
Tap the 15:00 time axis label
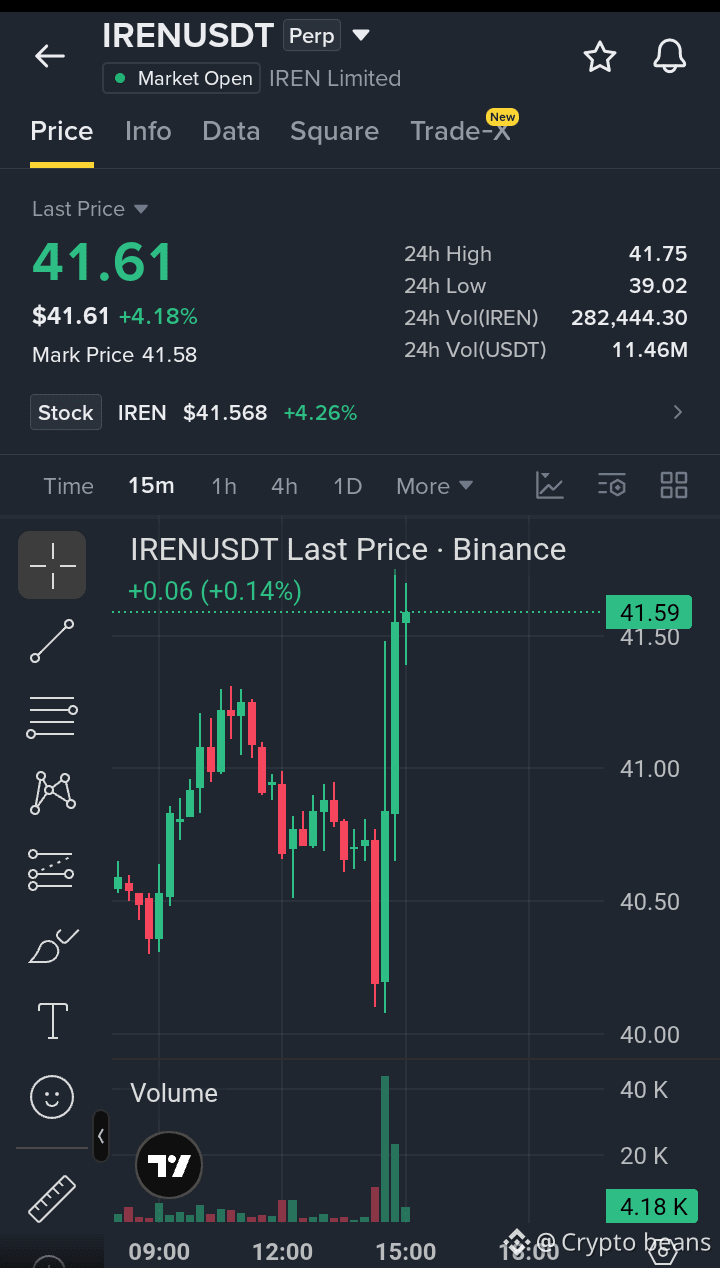tap(405, 1251)
